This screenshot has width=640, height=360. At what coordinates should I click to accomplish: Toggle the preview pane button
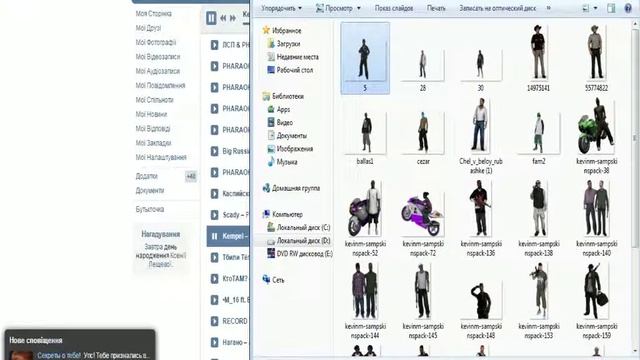tap(611, 8)
